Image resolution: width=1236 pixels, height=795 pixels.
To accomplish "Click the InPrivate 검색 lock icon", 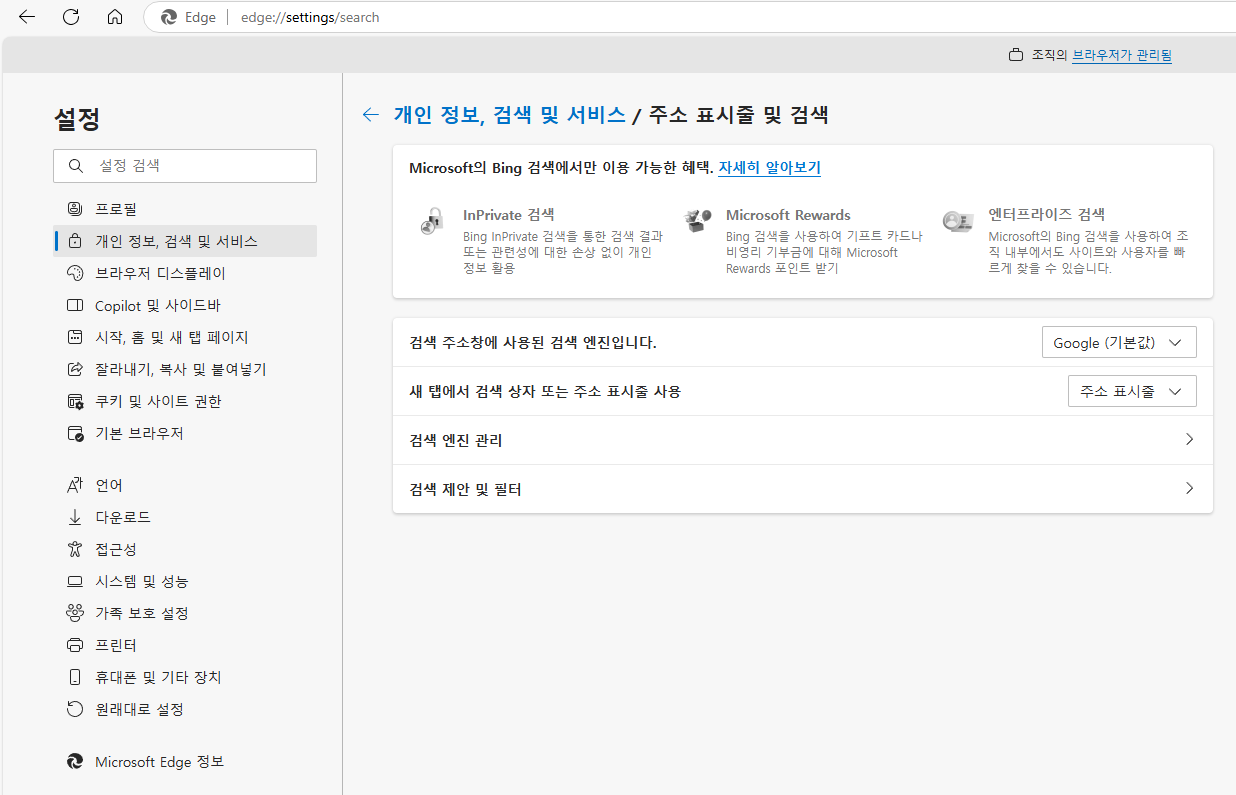I will point(432,220).
